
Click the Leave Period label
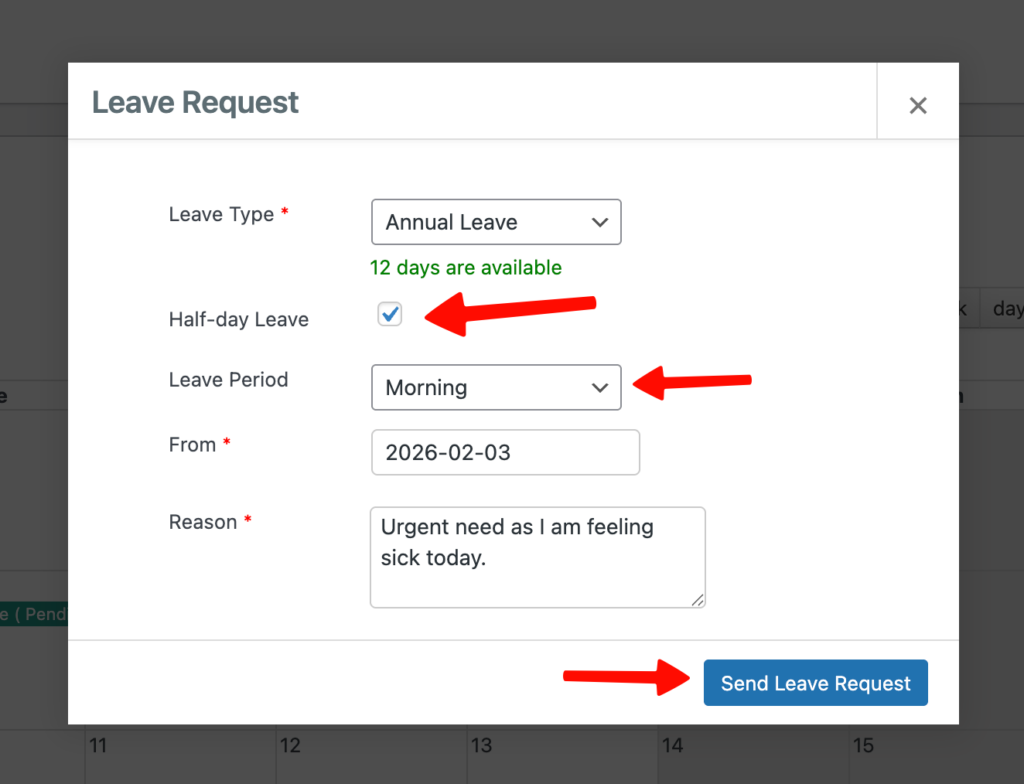[228, 380]
